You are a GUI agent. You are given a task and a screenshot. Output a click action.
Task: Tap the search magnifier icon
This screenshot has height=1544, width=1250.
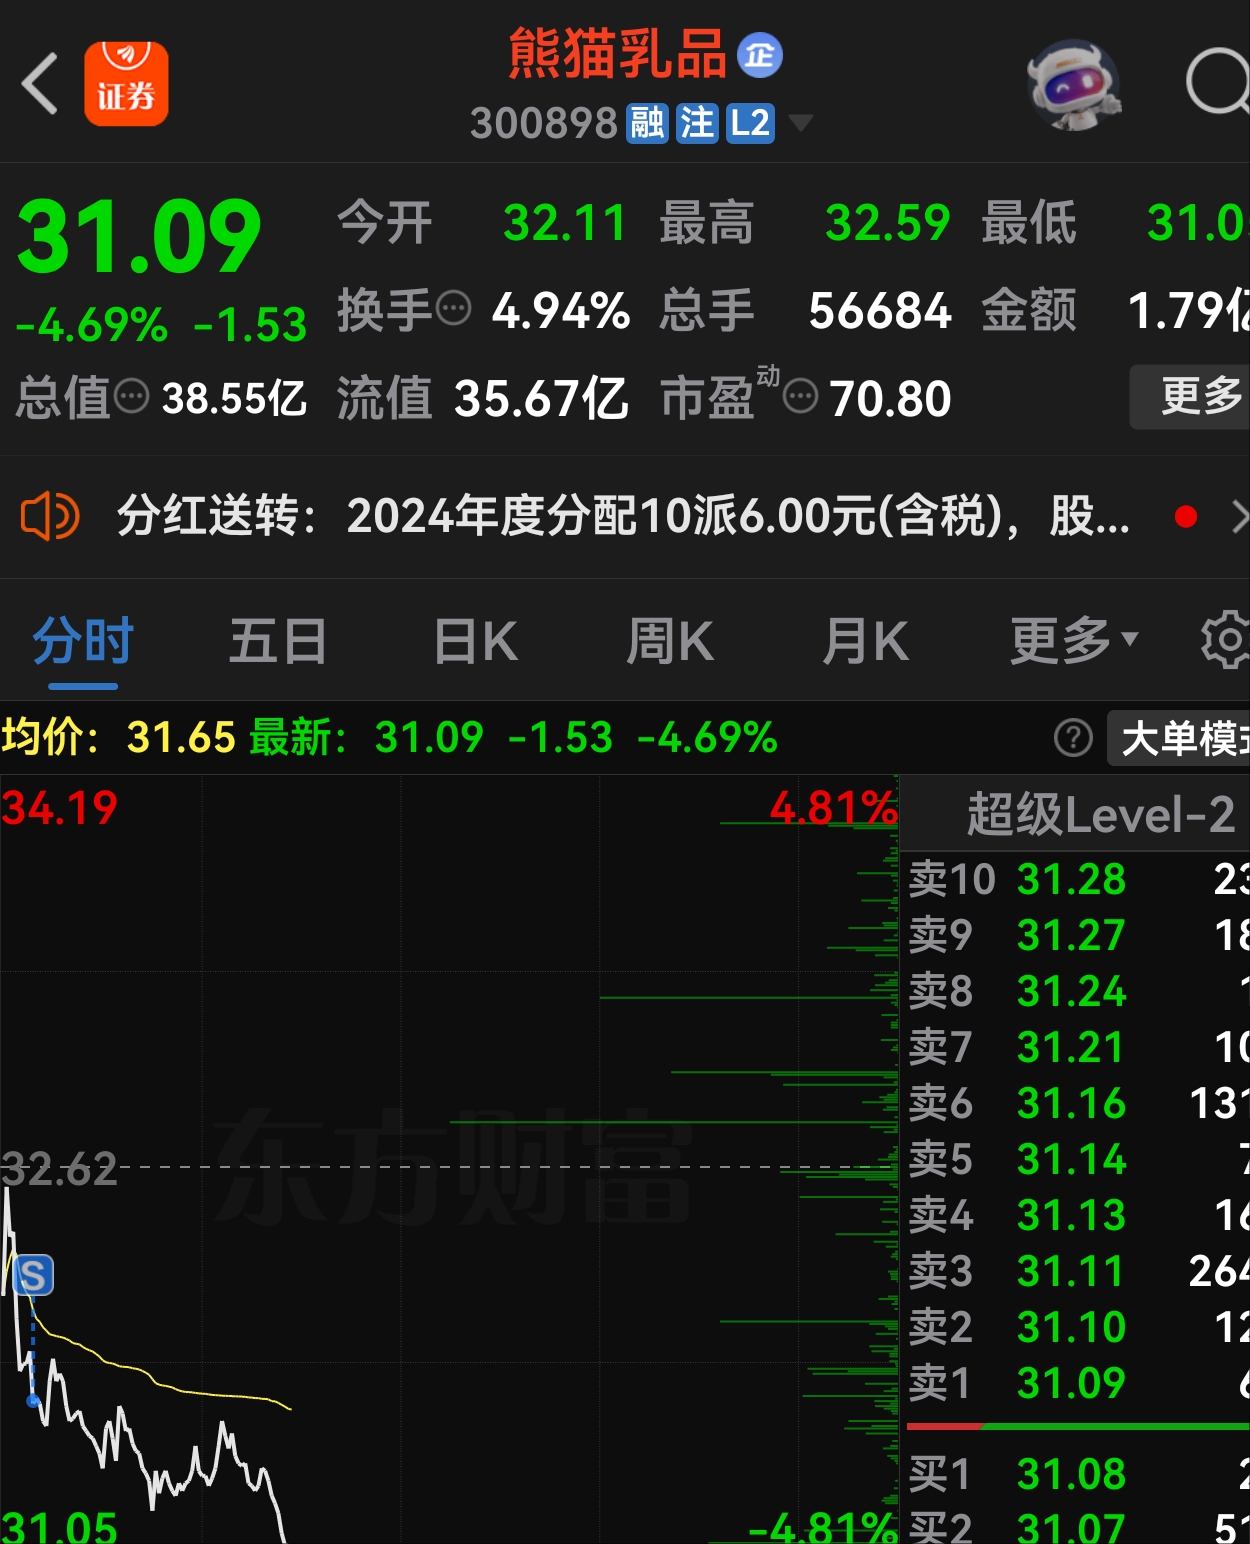point(1217,82)
